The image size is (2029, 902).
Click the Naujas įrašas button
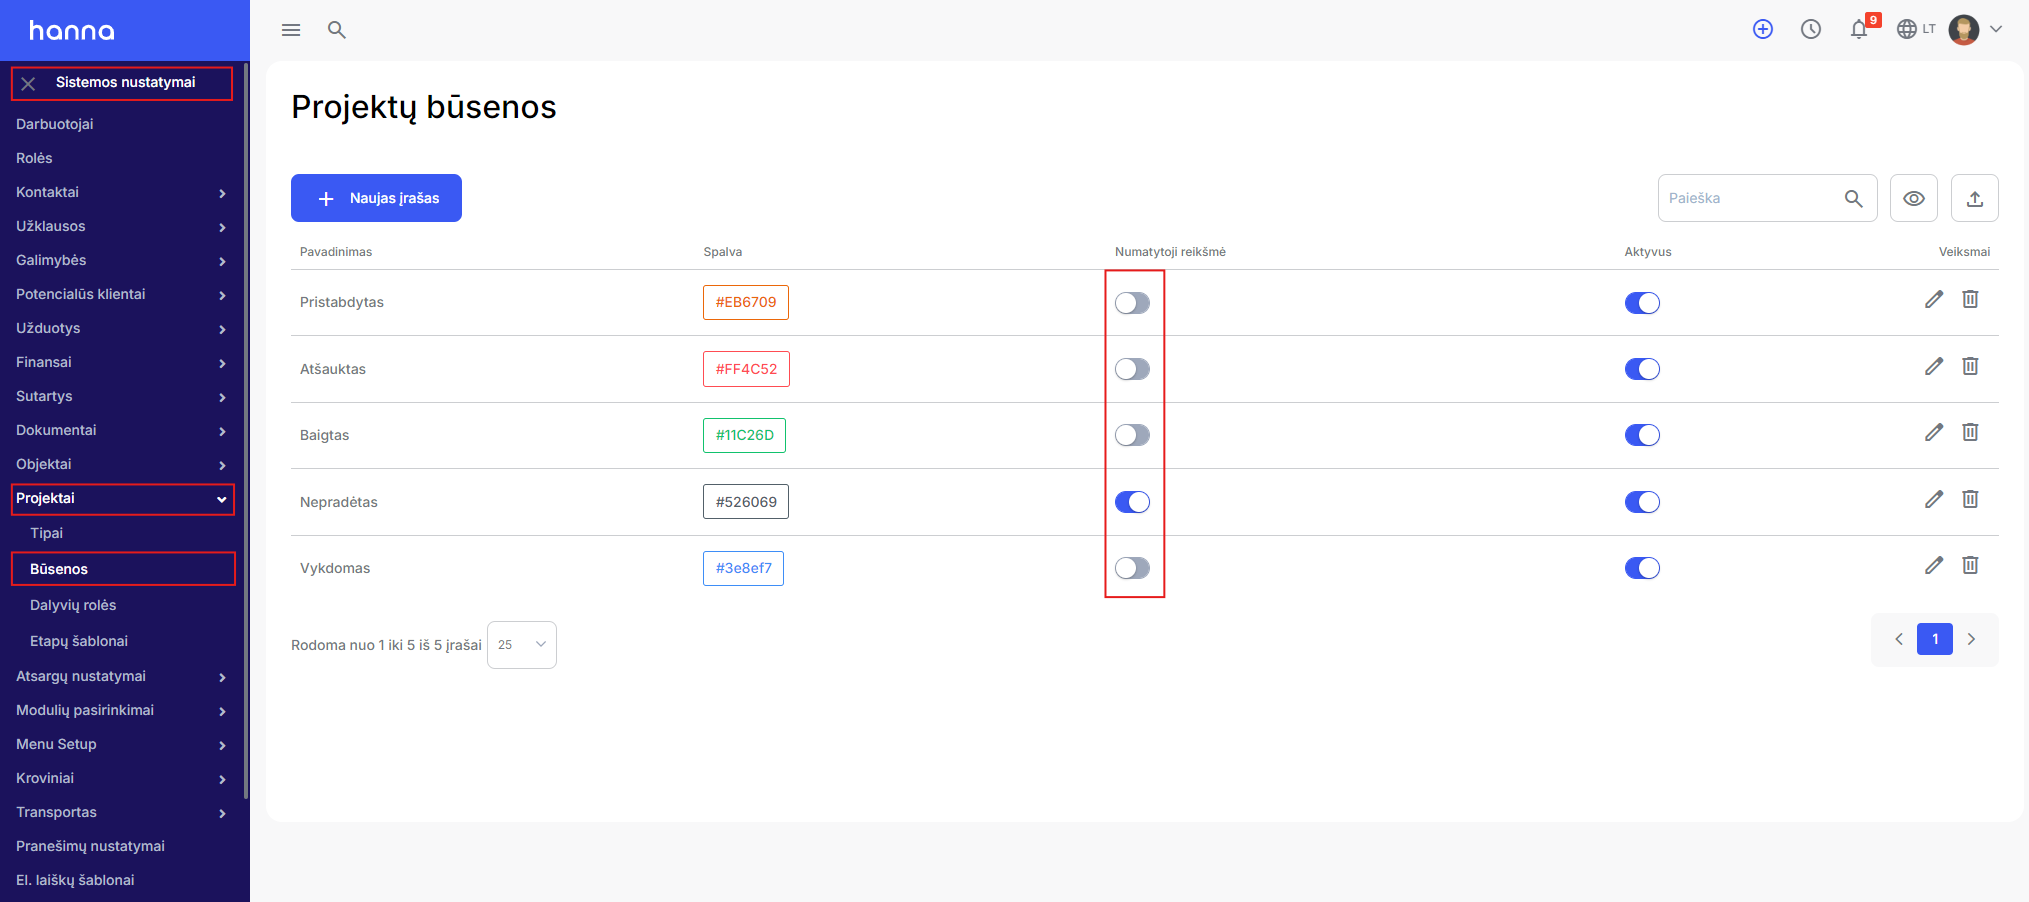coord(376,198)
